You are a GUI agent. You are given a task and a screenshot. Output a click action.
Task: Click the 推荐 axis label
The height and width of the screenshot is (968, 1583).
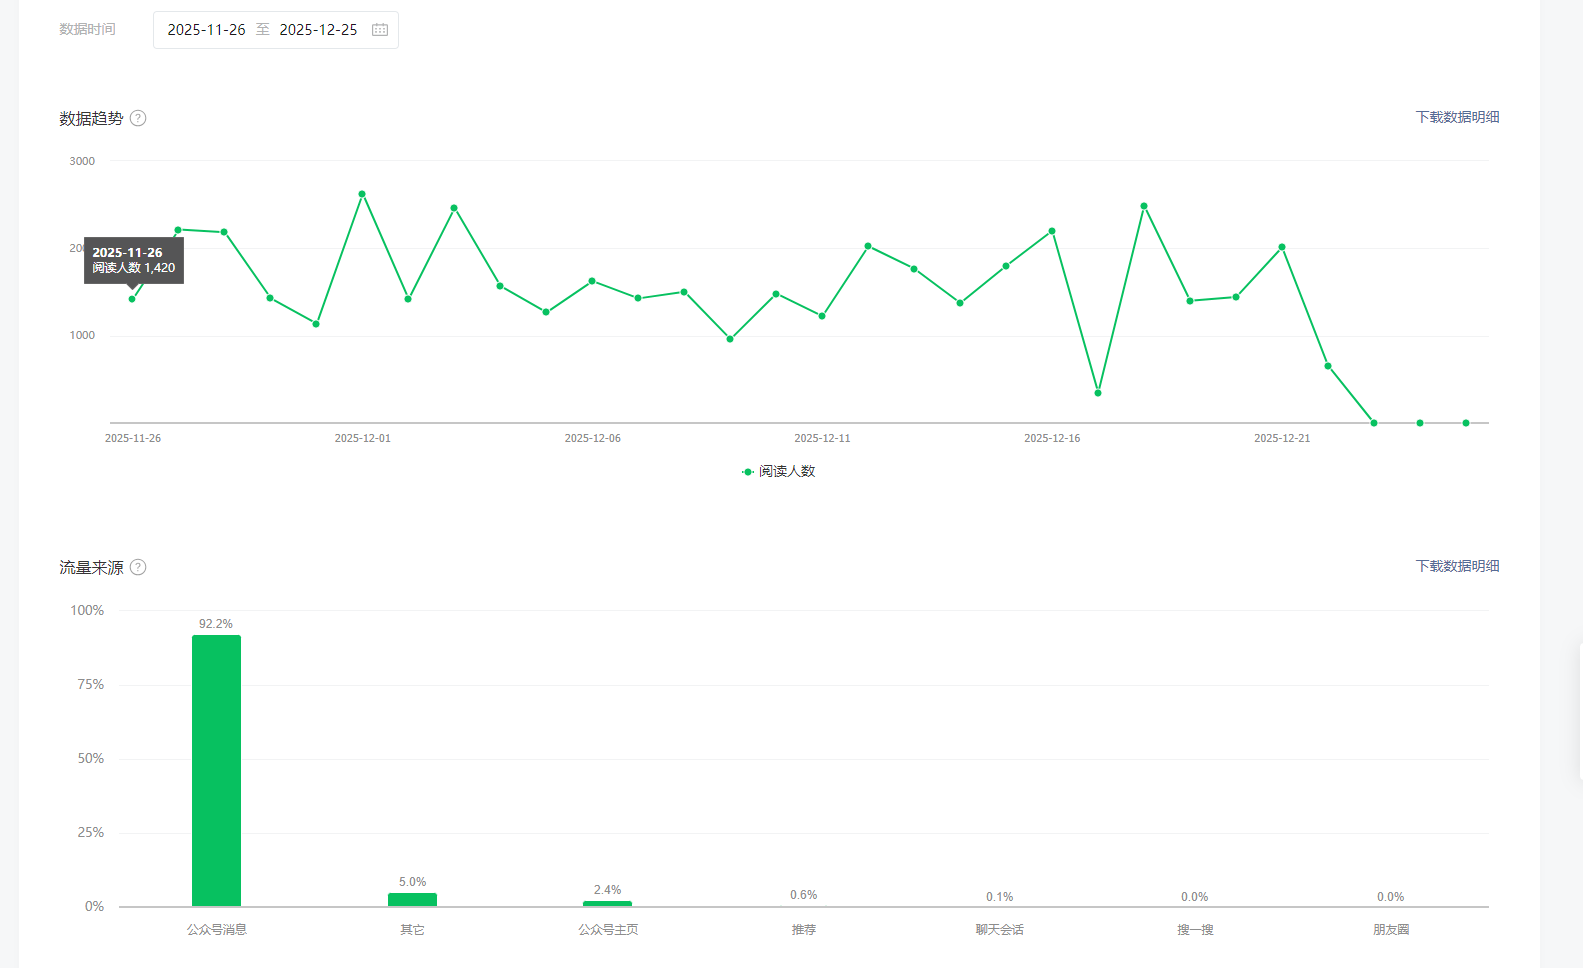click(x=804, y=930)
